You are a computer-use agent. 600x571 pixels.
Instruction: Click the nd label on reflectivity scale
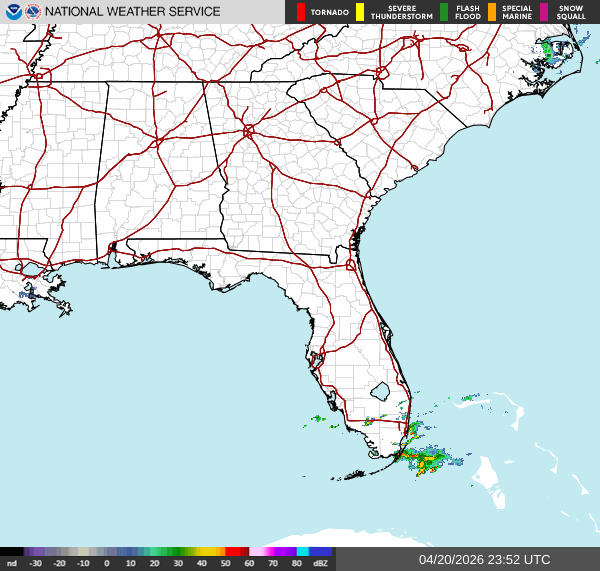pos(11,563)
